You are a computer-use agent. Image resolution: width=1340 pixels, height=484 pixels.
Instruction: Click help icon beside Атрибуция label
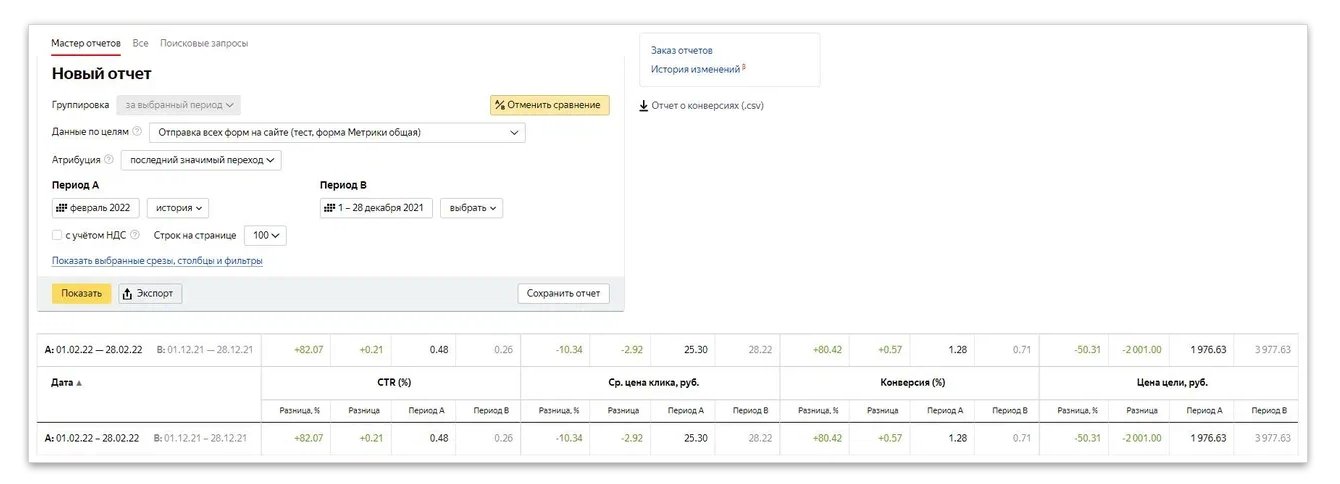[x=109, y=160]
